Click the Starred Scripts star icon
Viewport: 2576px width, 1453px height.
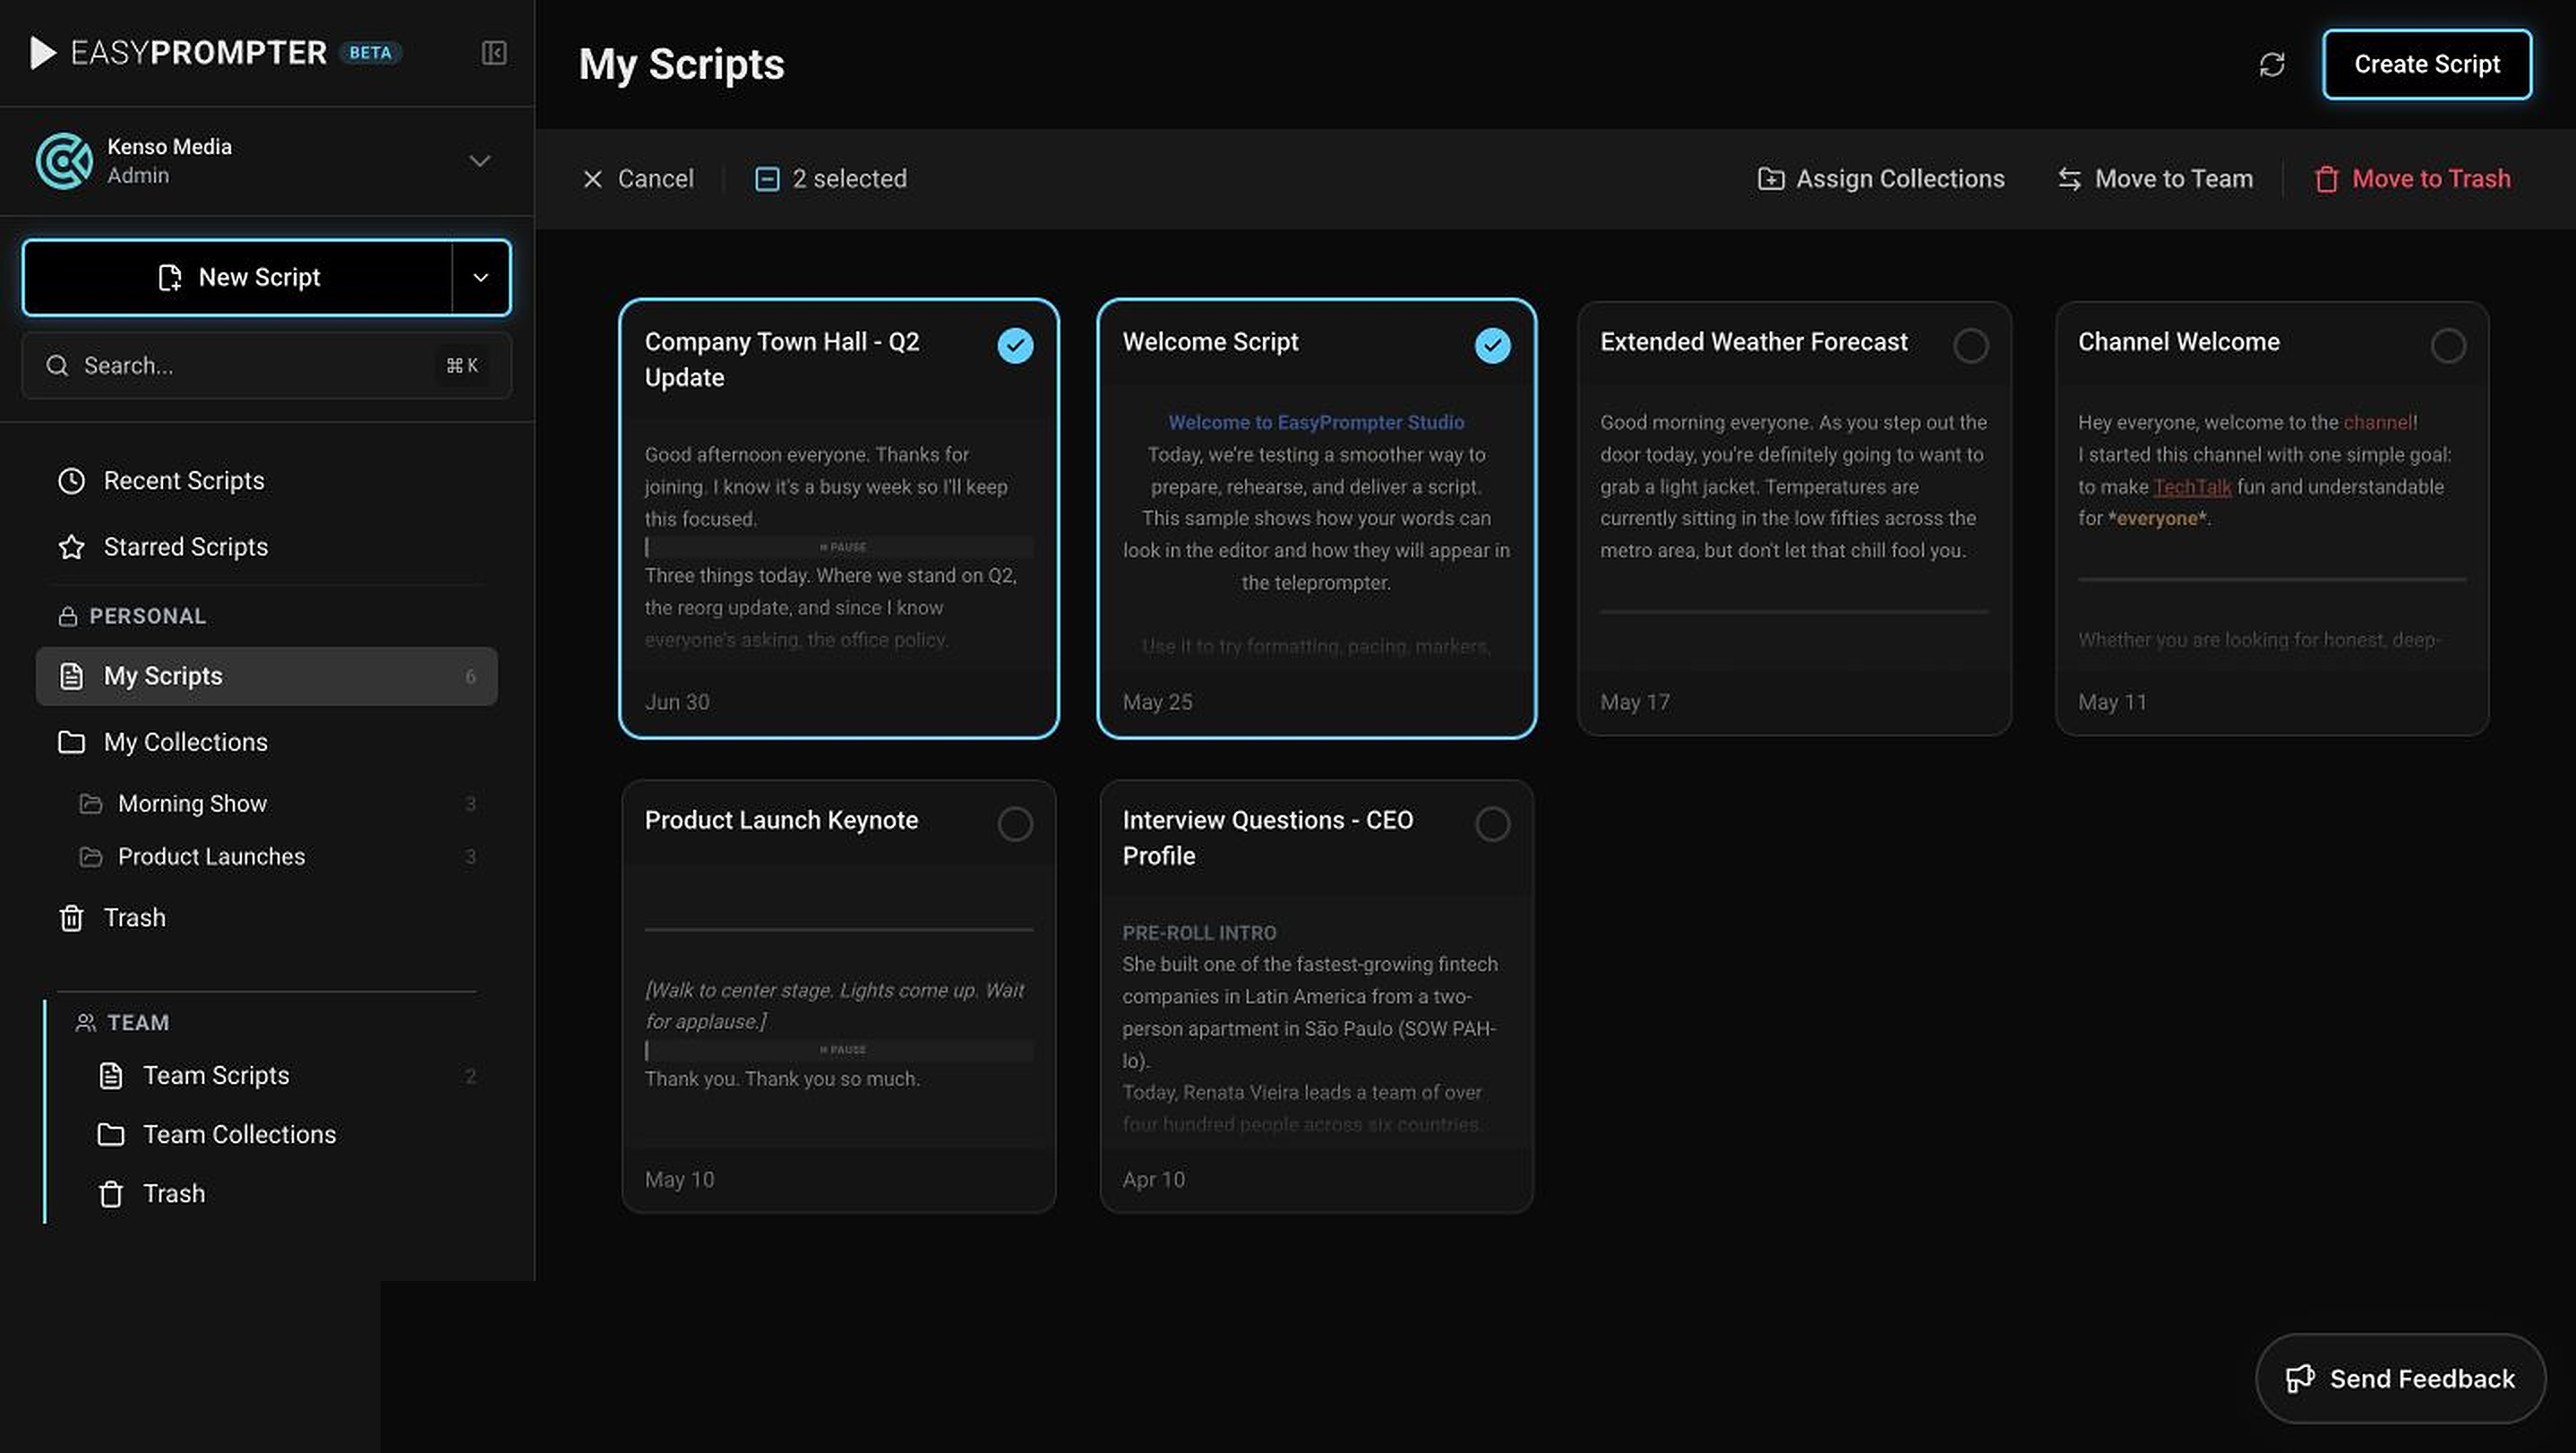coord(72,547)
